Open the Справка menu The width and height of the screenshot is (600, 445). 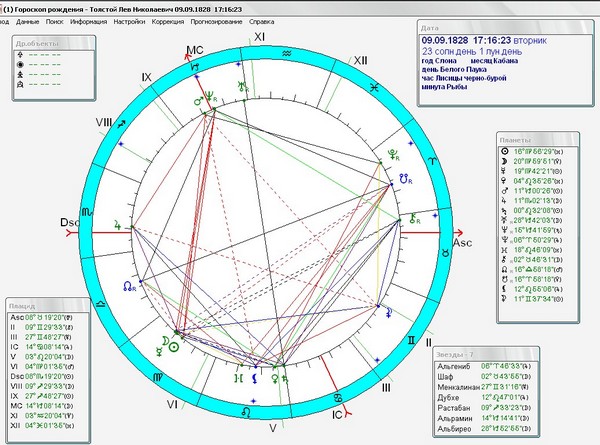[x=262, y=22]
